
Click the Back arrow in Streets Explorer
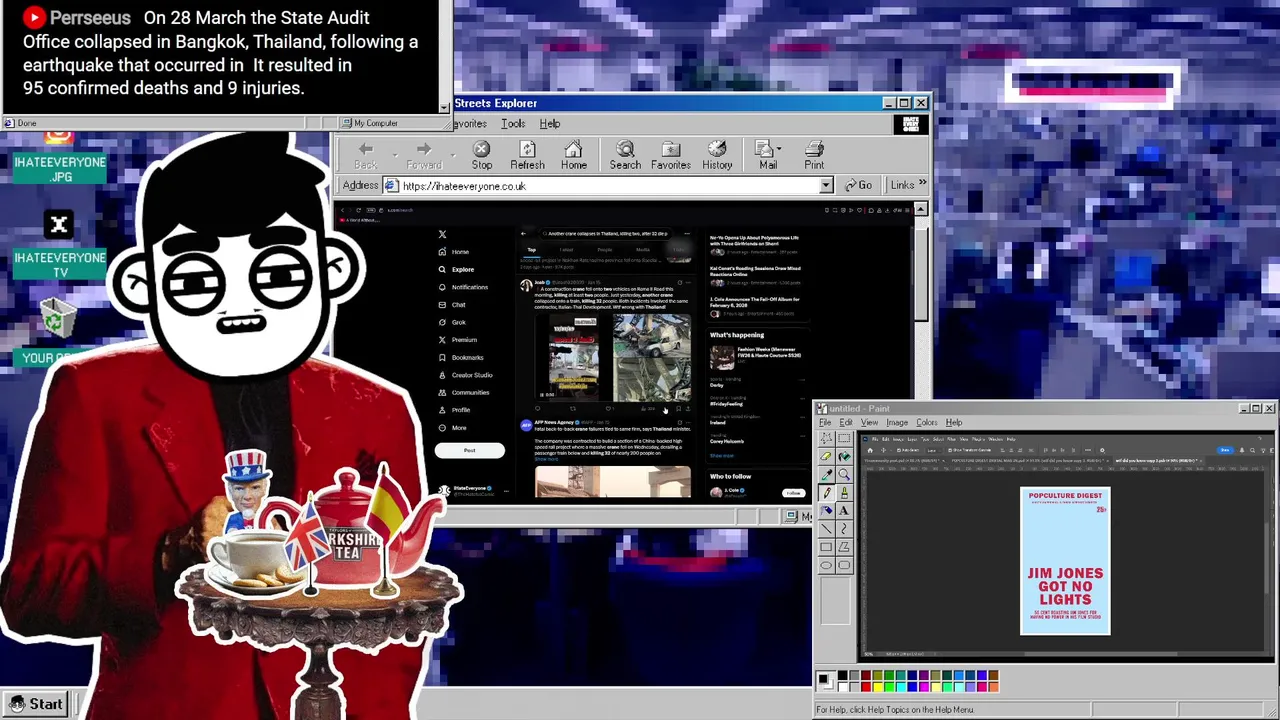[366, 155]
